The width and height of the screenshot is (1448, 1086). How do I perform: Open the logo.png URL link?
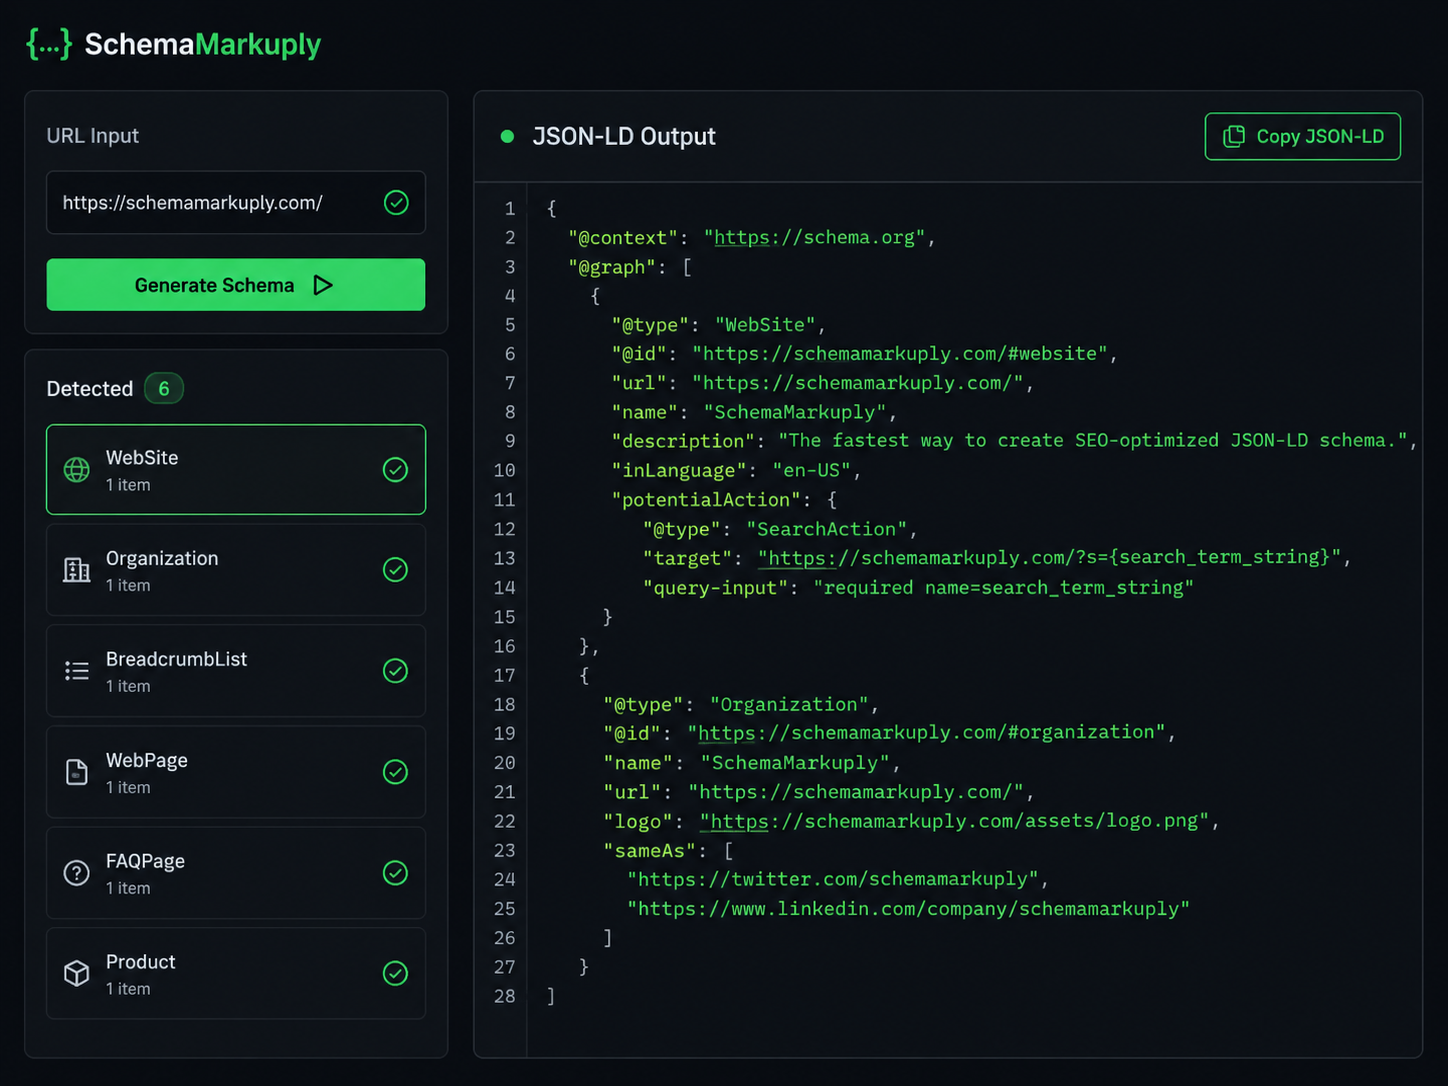click(x=954, y=821)
